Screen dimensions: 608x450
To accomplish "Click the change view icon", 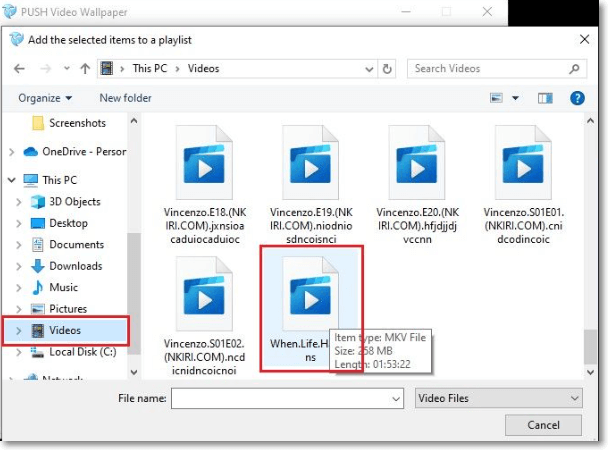I will tap(496, 98).
